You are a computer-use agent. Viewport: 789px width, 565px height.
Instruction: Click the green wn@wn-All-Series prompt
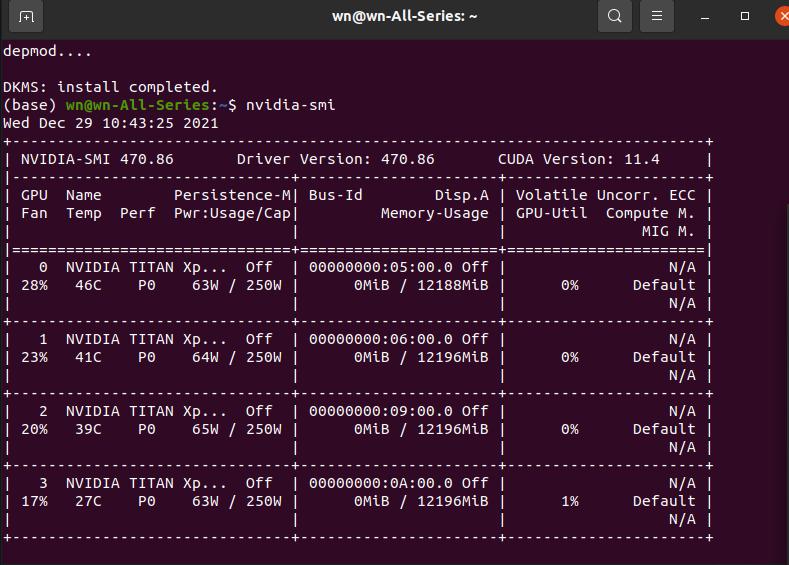pyautogui.click(x=137, y=105)
